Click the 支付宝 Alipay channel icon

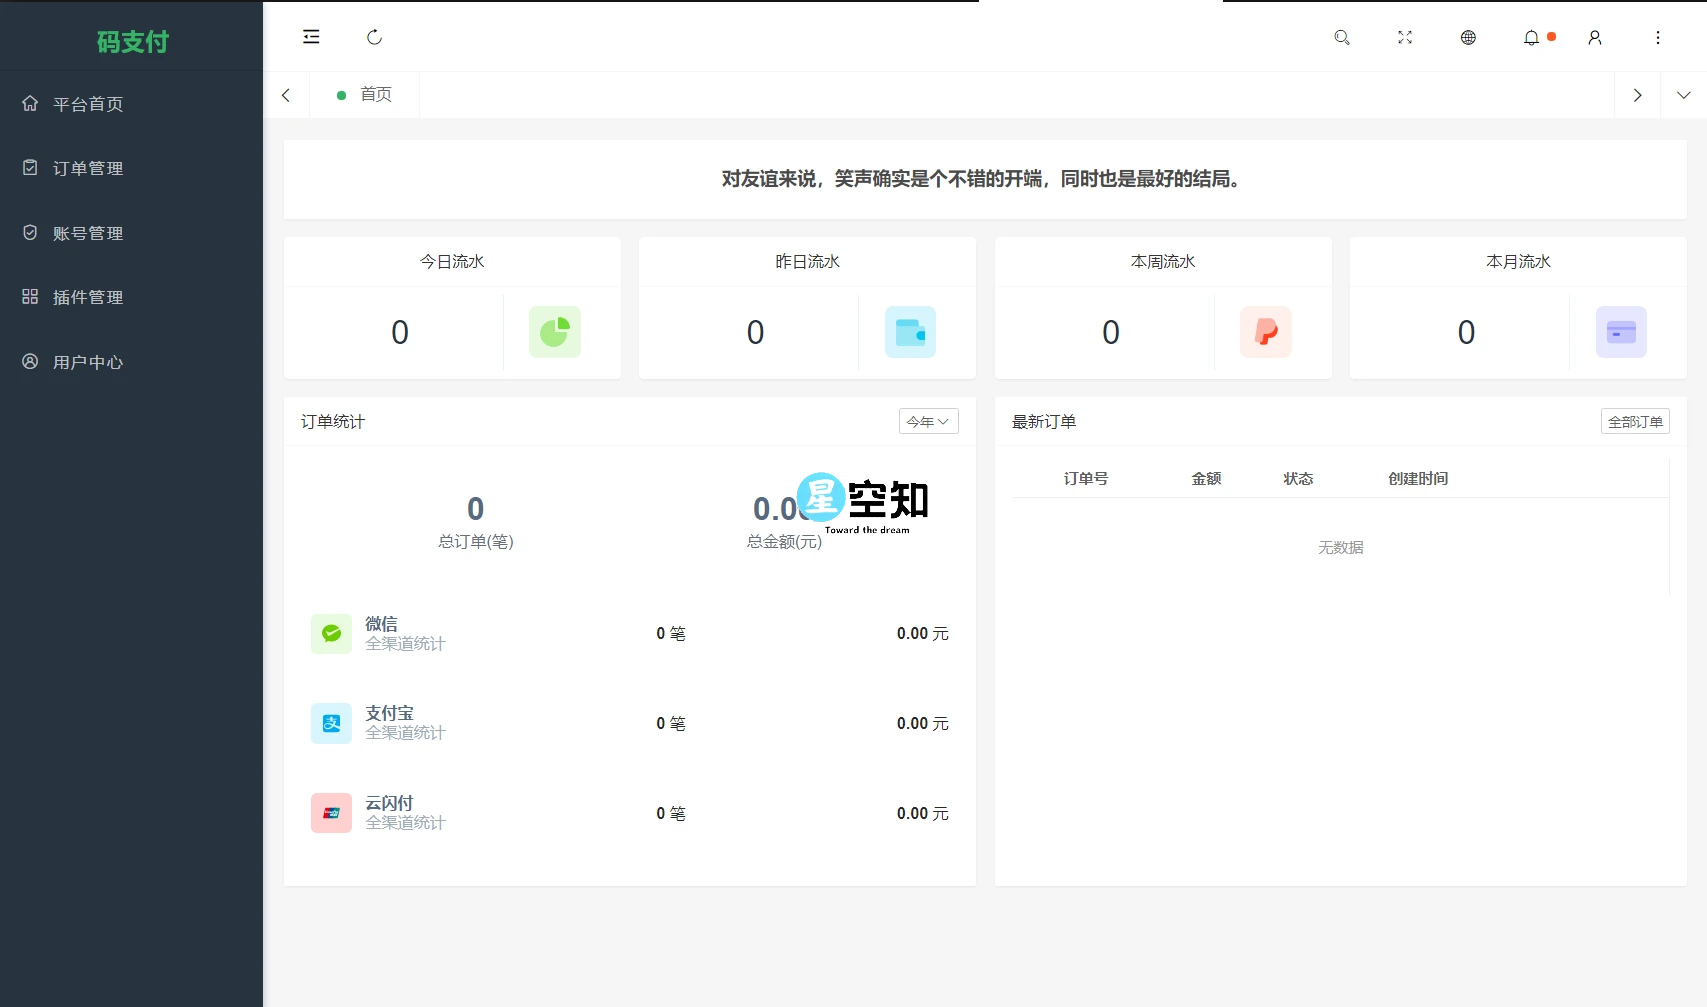point(331,723)
